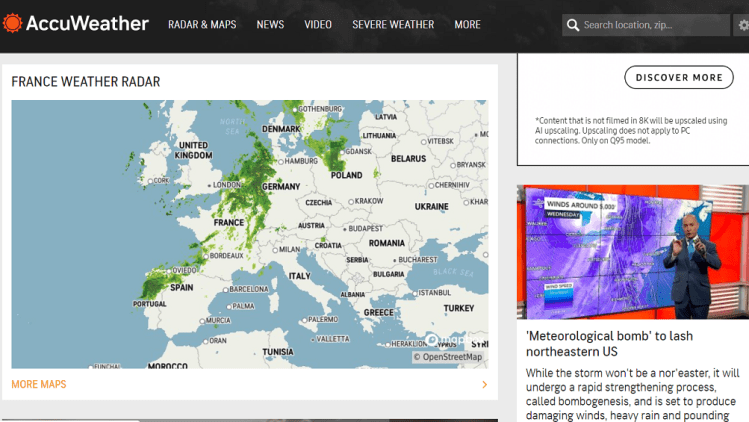Open the Video section
The image size is (749, 422).
point(318,24)
